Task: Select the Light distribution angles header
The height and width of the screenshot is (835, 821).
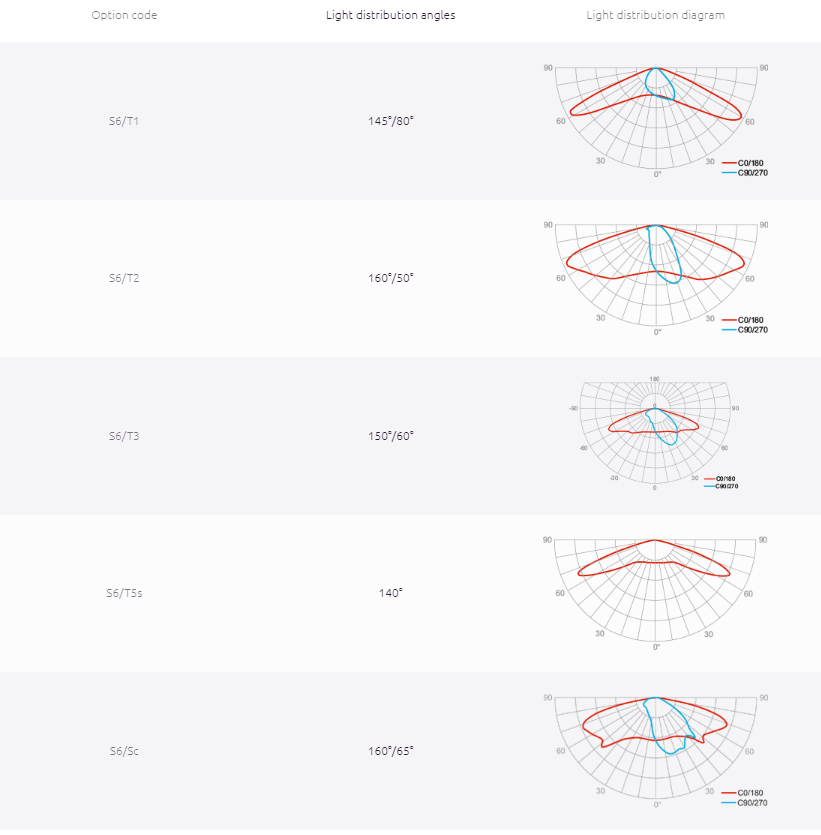Action: click(x=390, y=15)
